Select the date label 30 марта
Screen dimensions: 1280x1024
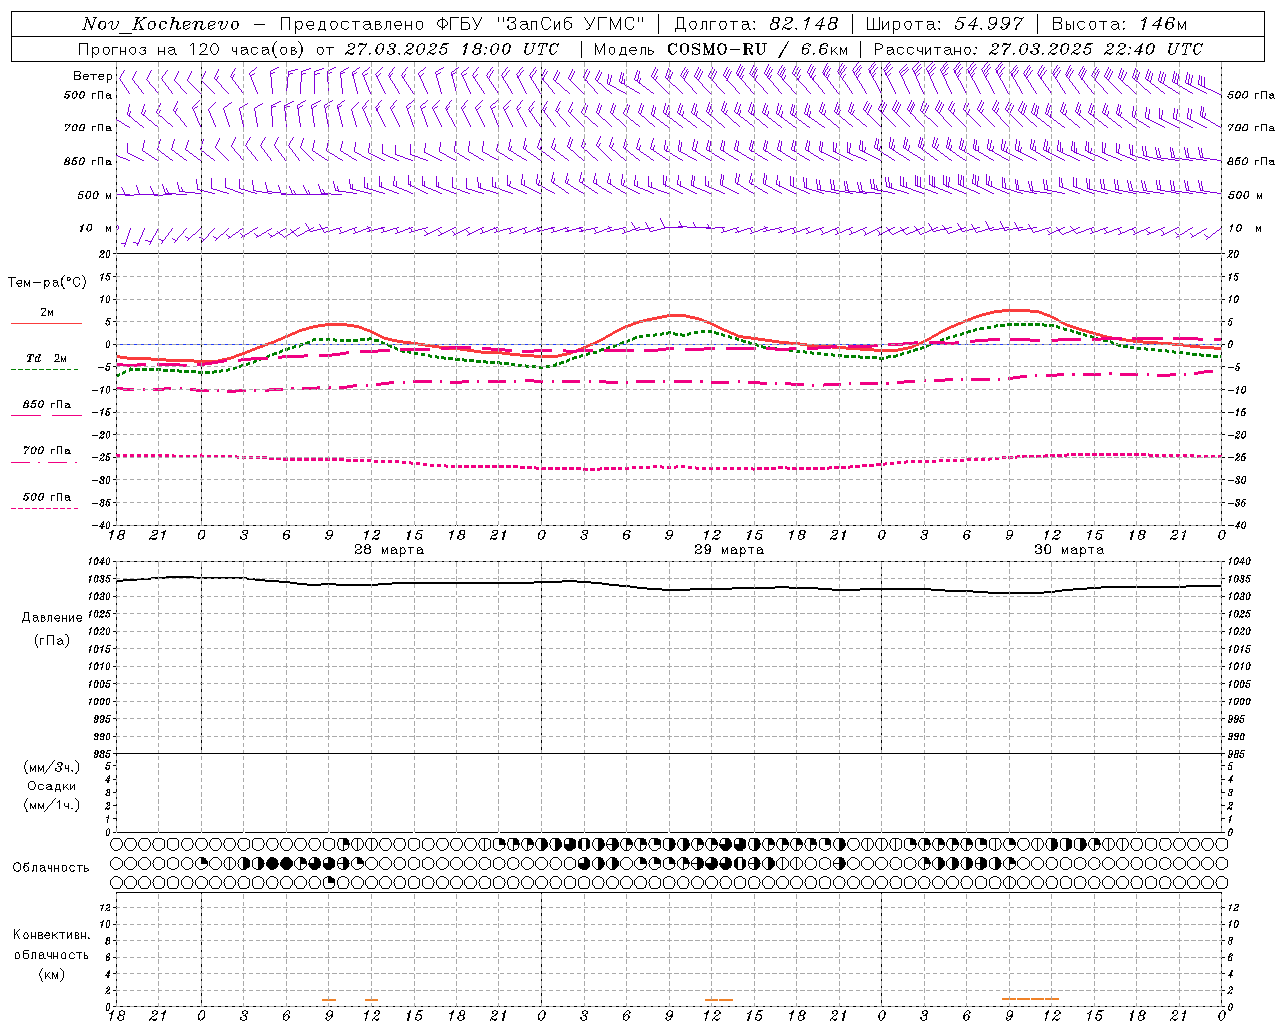point(1069,550)
